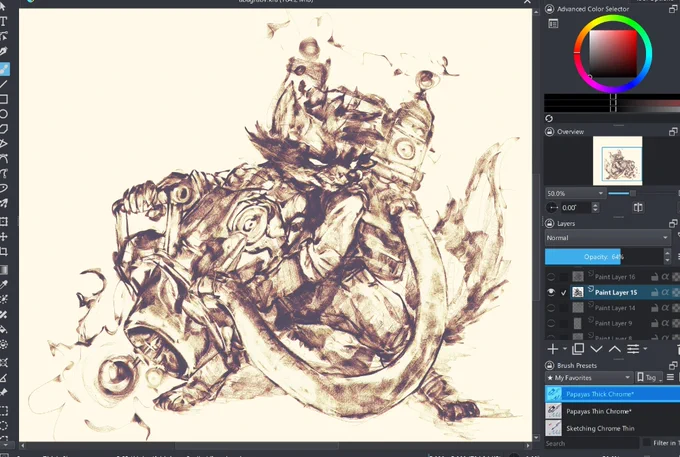Select the Ellipse shape tool
Image resolution: width=680 pixels, height=457 pixels.
pos(3,114)
